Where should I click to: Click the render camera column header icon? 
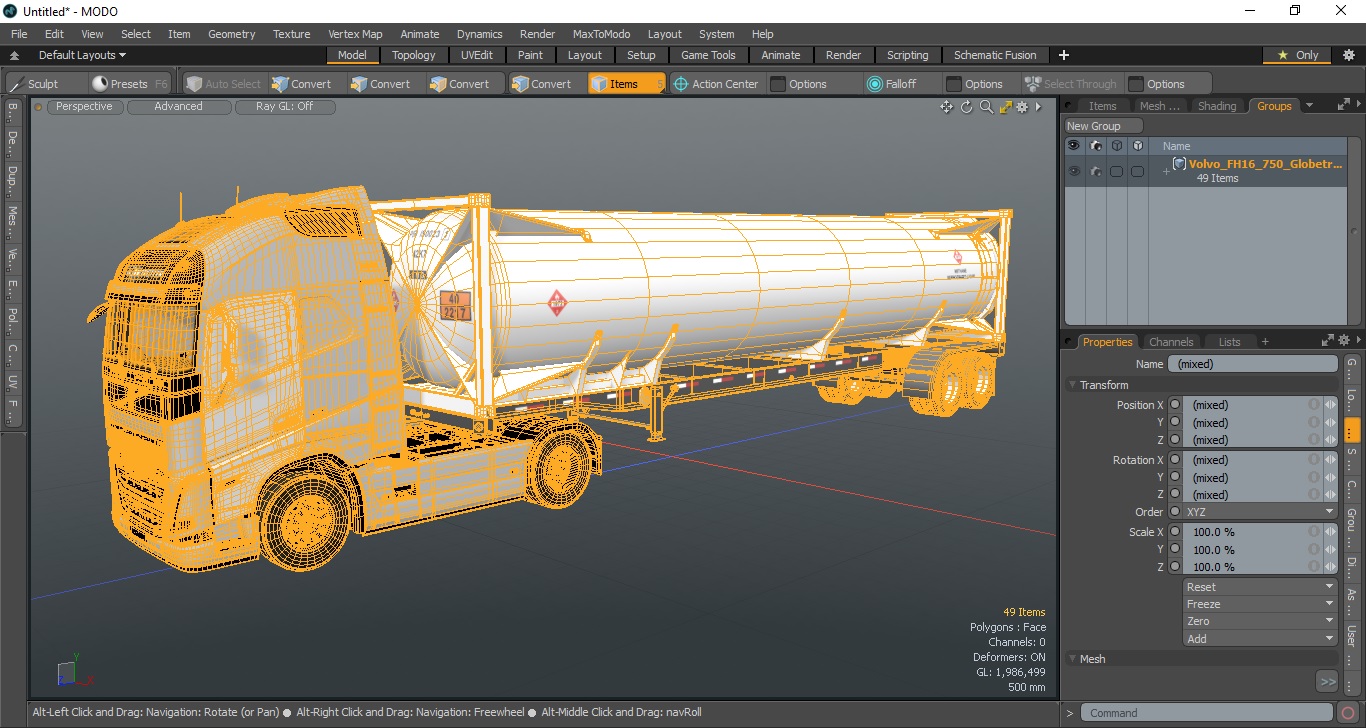pyautogui.click(x=1096, y=146)
